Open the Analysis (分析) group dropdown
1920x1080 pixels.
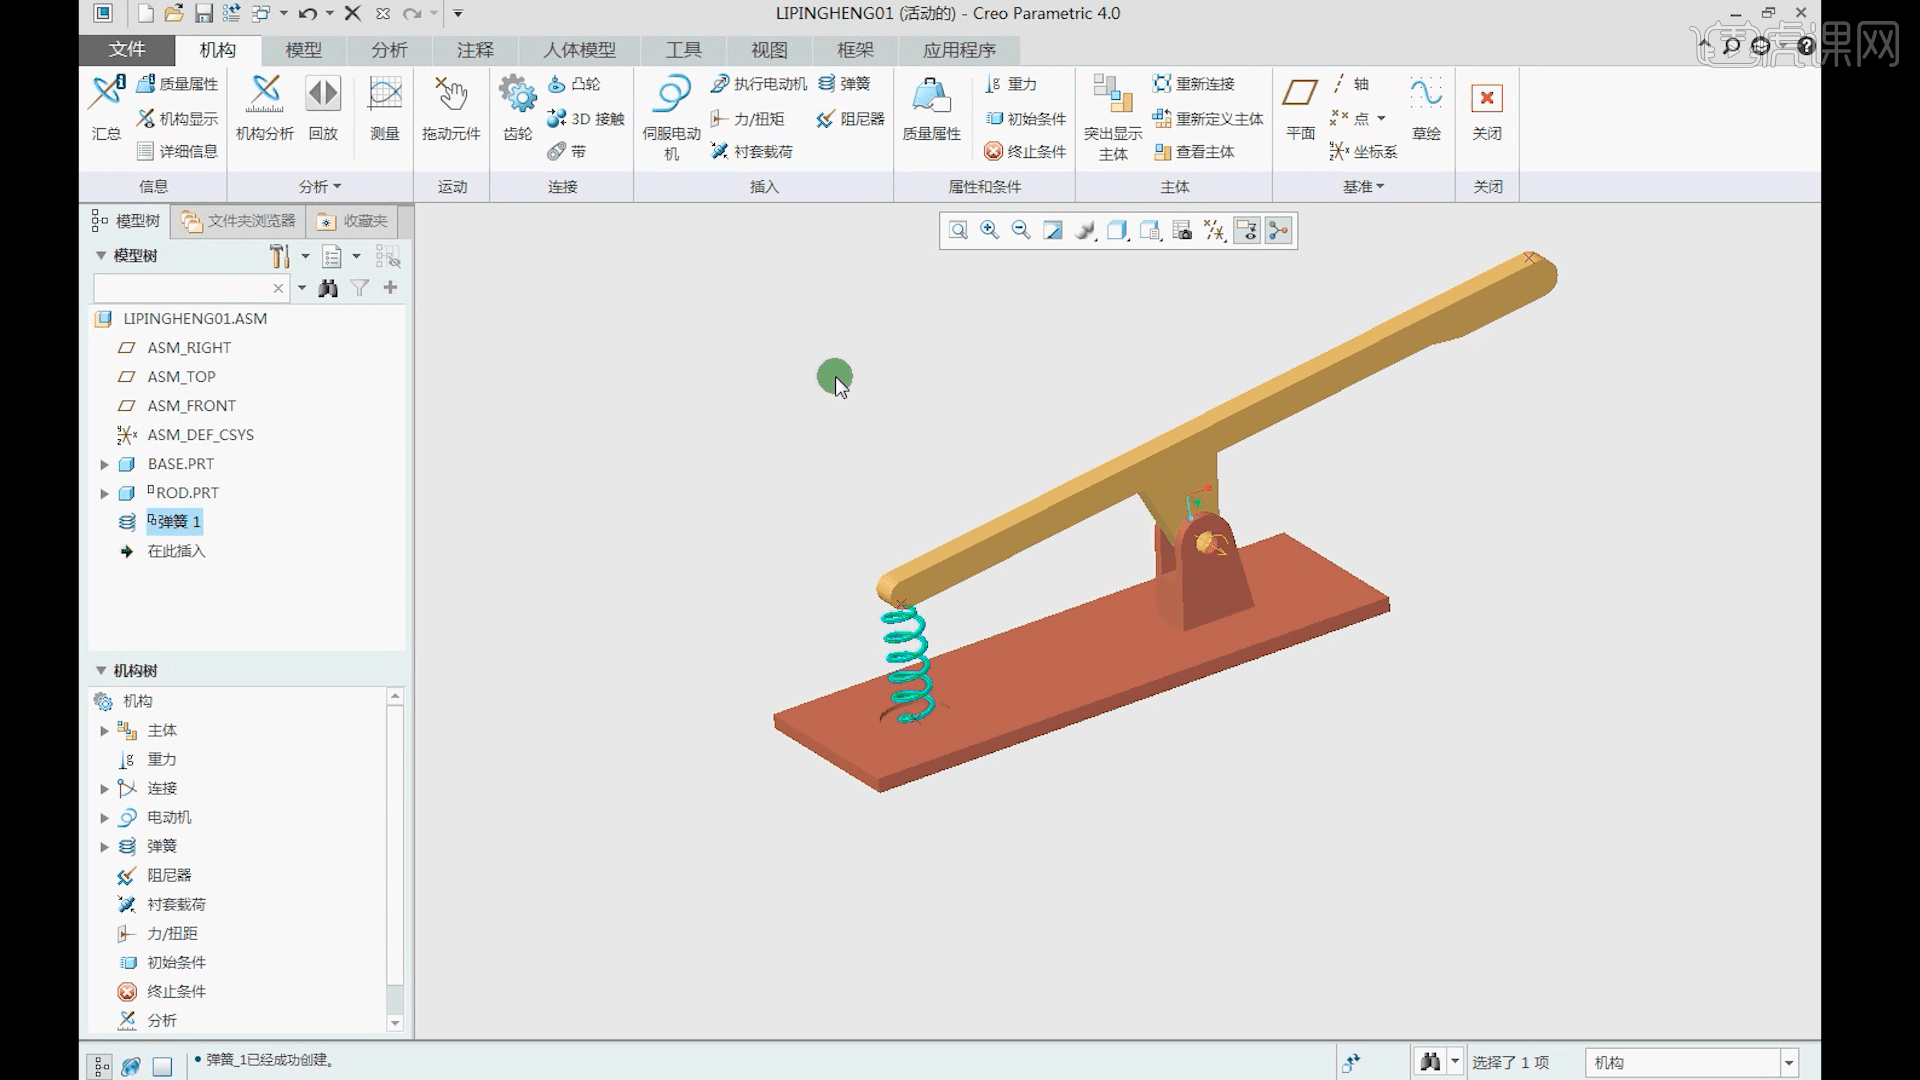coord(320,187)
